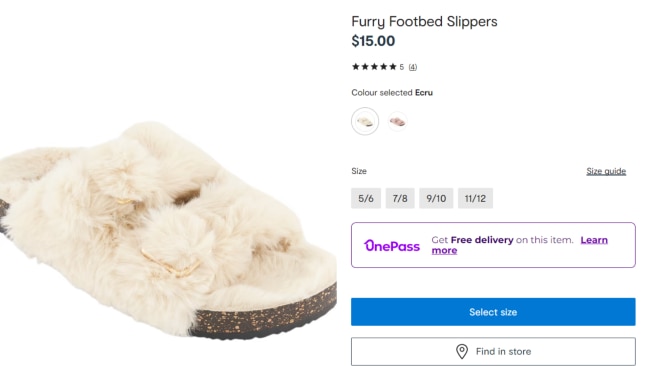This screenshot has width=650, height=366.
Task: Click the five-star rating icons
Action: click(374, 67)
